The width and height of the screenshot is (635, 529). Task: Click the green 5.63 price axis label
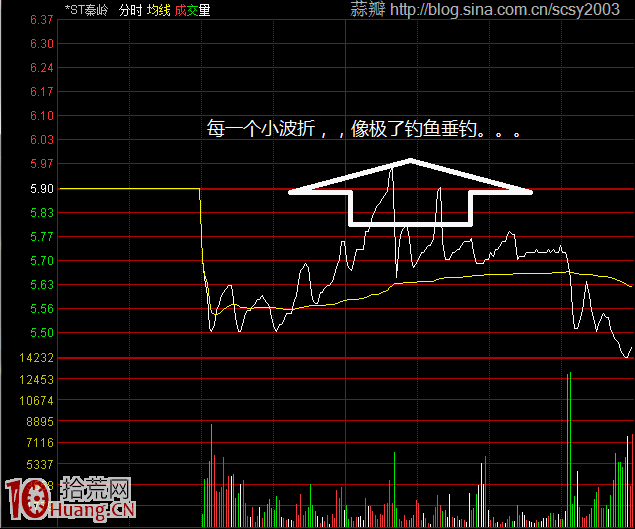click(42, 284)
